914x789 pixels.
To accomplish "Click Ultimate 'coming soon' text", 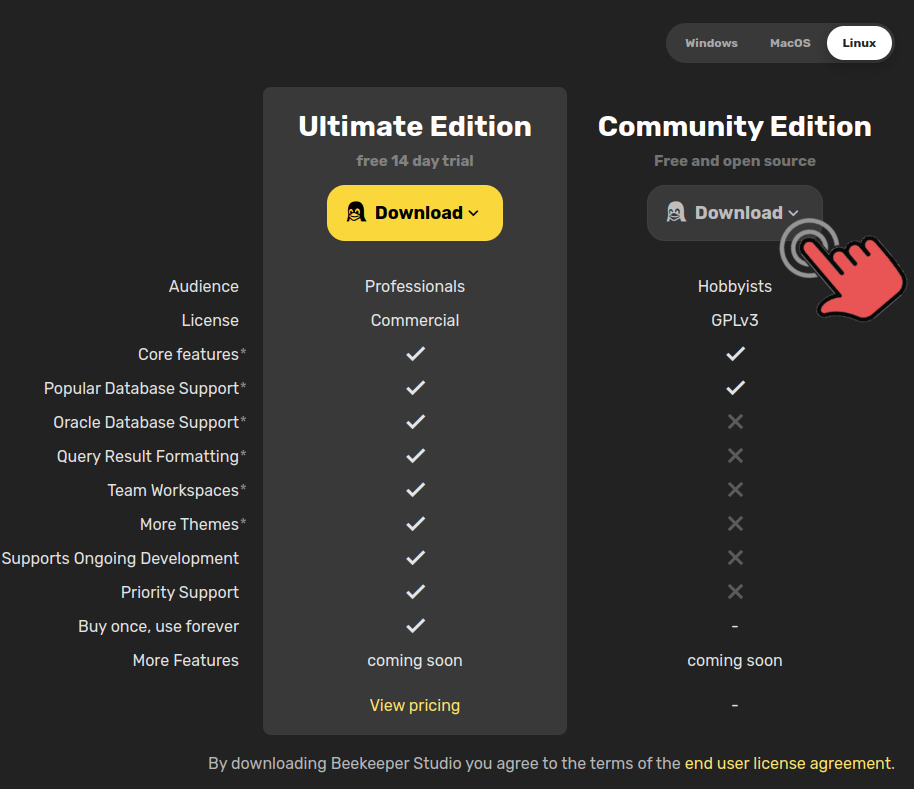I will click(x=414, y=660).
